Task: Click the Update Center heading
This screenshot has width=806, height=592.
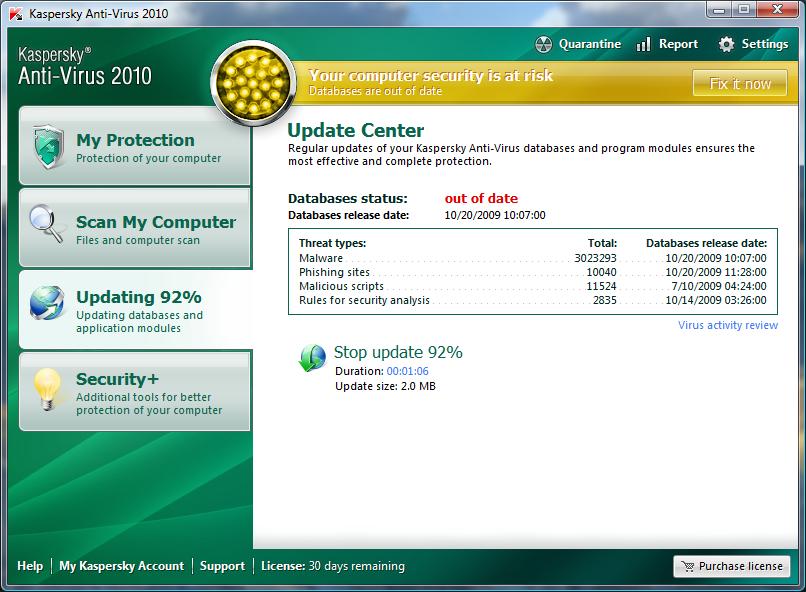Action: click(356, 131)
